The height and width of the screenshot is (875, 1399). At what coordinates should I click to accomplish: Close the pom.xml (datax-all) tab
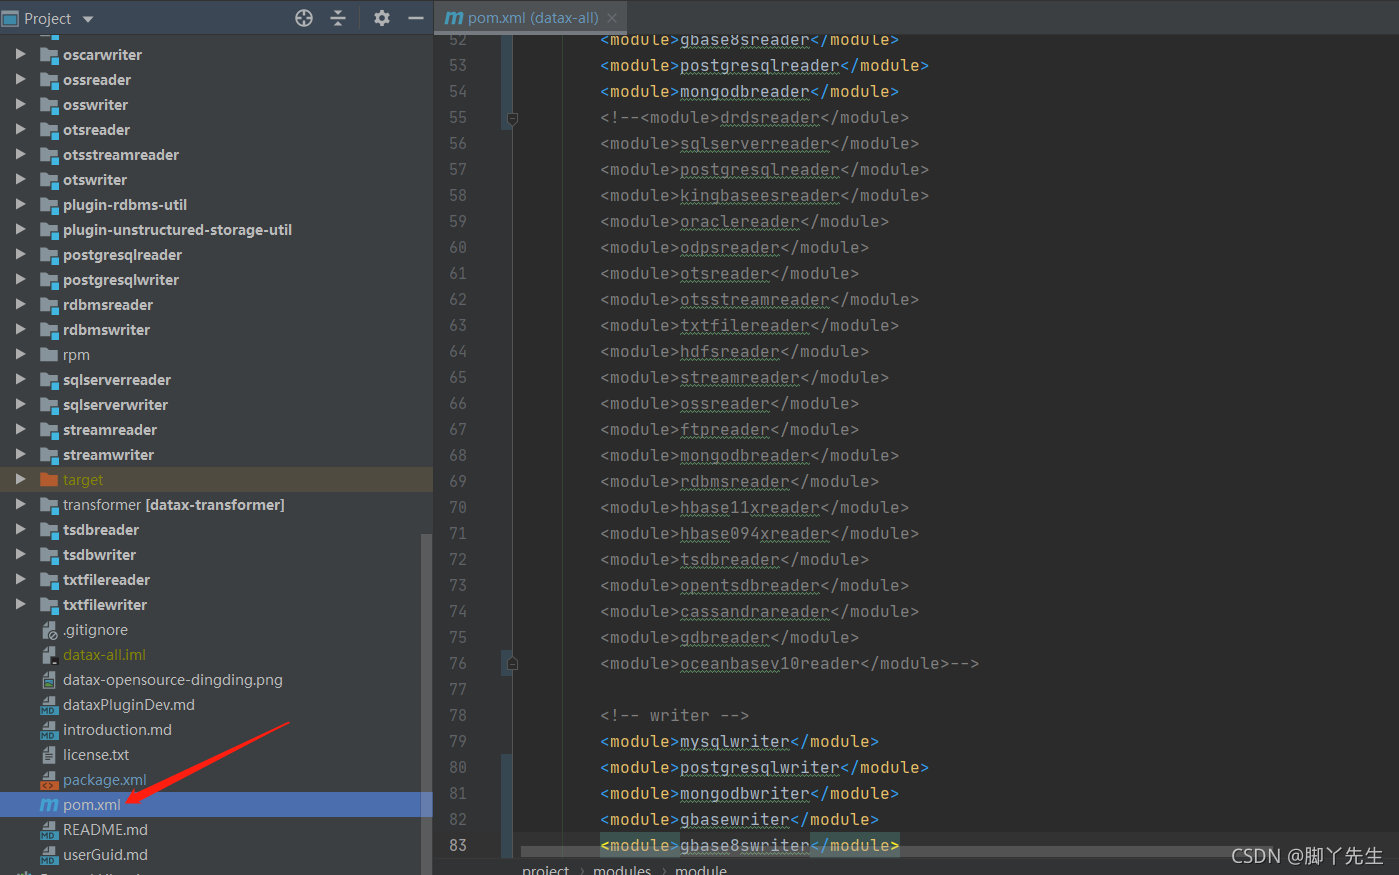[x=613, y=18]
